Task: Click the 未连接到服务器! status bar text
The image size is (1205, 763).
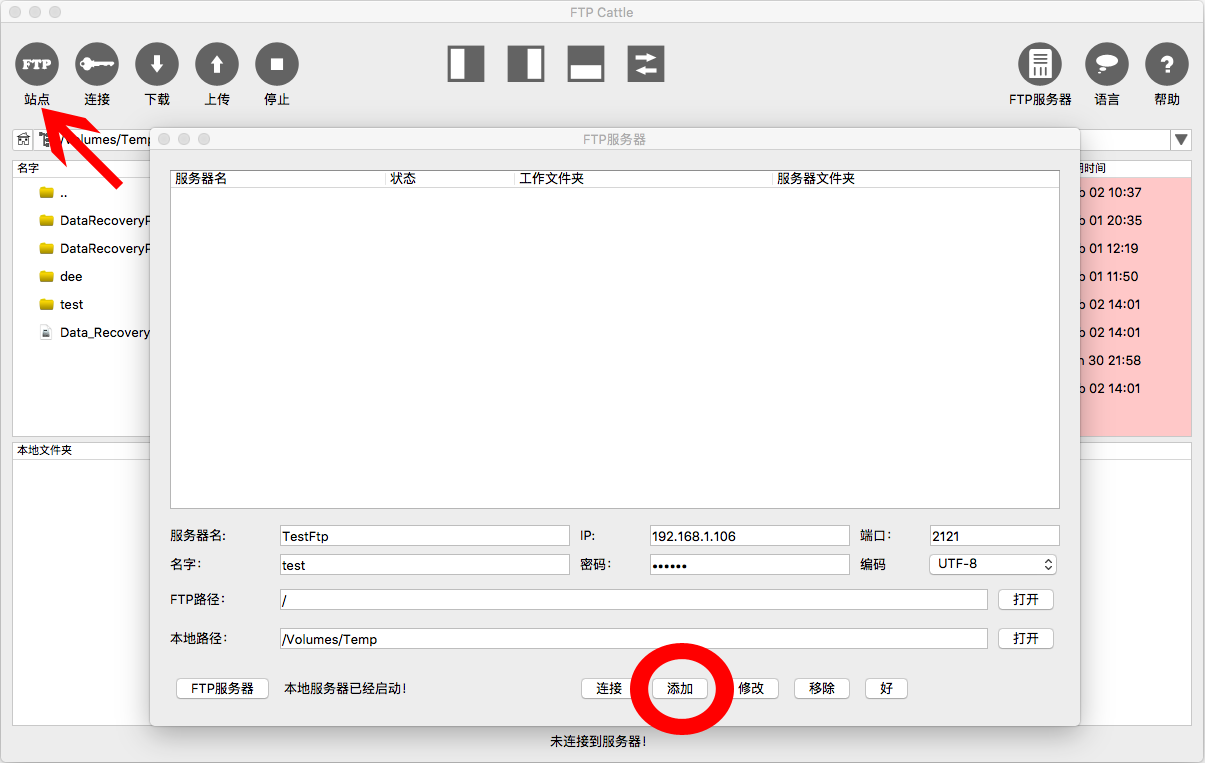Action: point(598,741)
